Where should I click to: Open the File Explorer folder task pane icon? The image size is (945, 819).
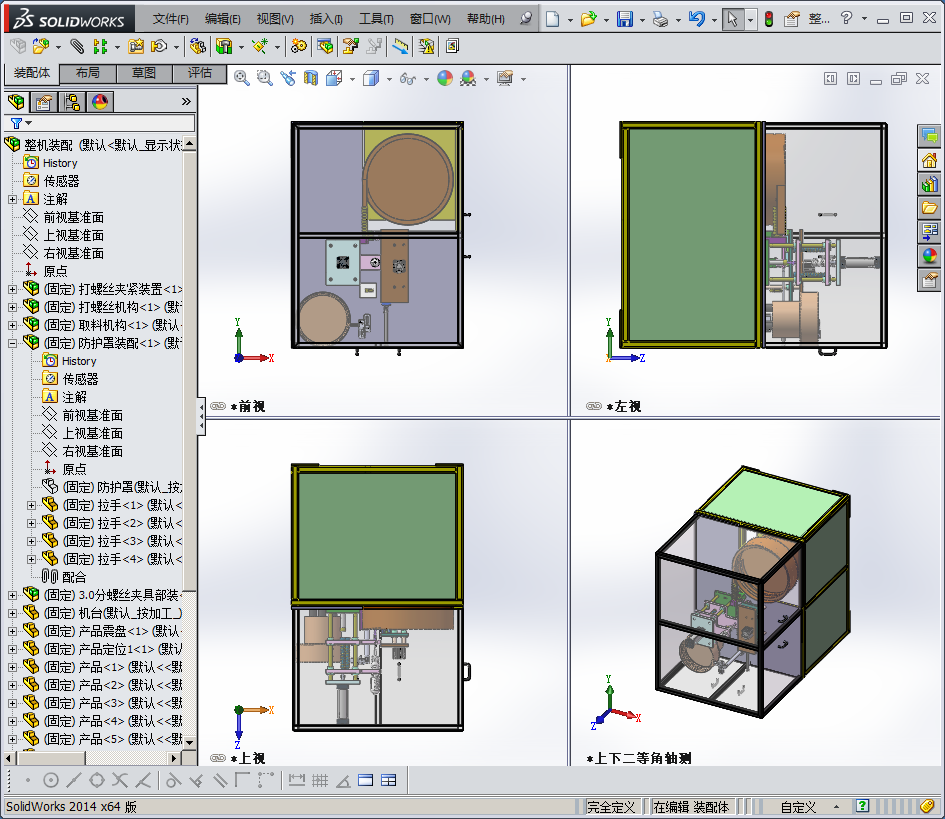(929, 208)
